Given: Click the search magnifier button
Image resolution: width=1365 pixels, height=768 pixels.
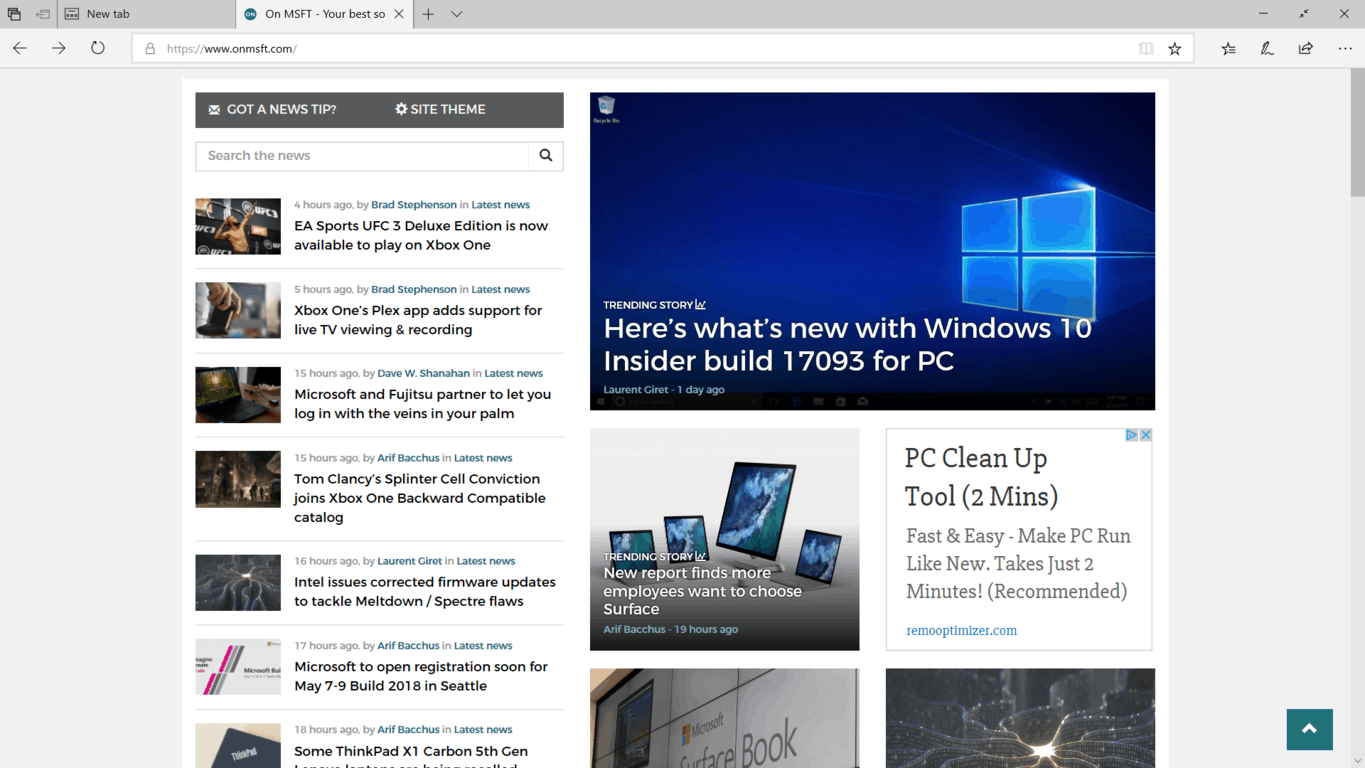Looking at the screenshot, I should click(x=546, y=156).
